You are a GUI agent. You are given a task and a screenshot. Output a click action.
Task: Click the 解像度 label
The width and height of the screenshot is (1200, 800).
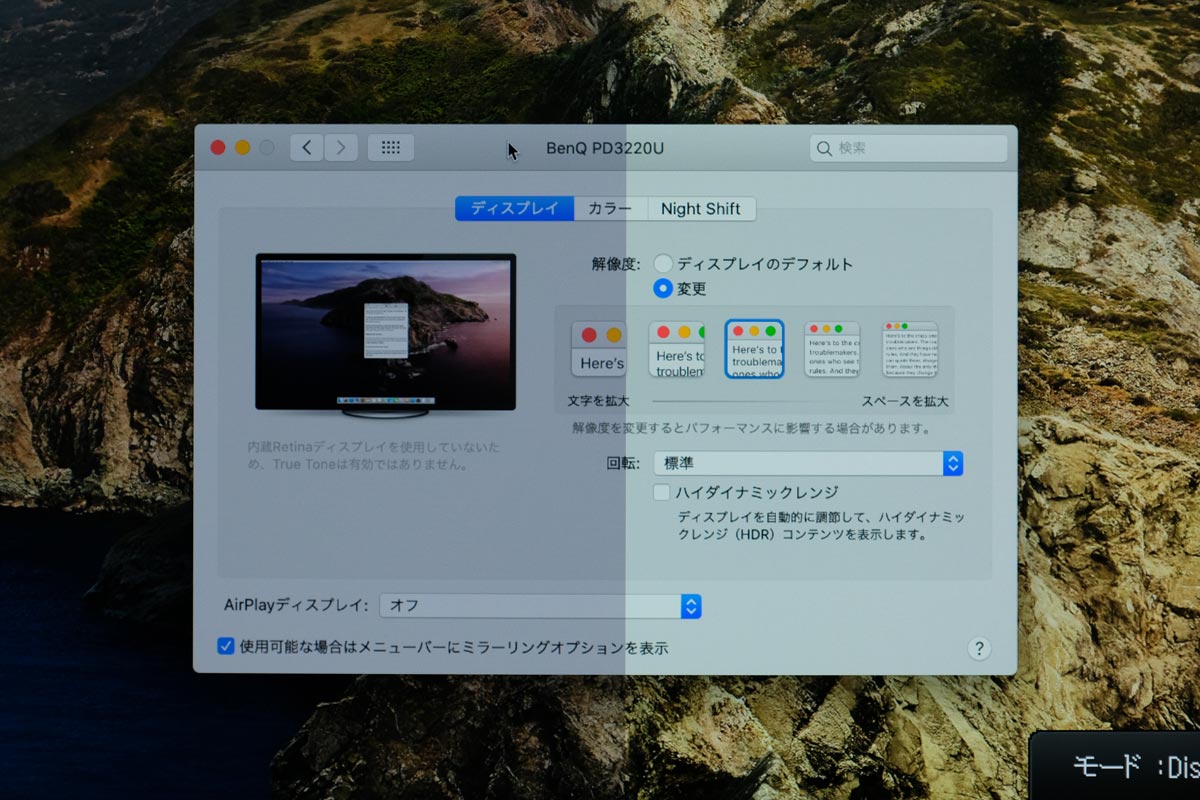(x=616, y=264)
